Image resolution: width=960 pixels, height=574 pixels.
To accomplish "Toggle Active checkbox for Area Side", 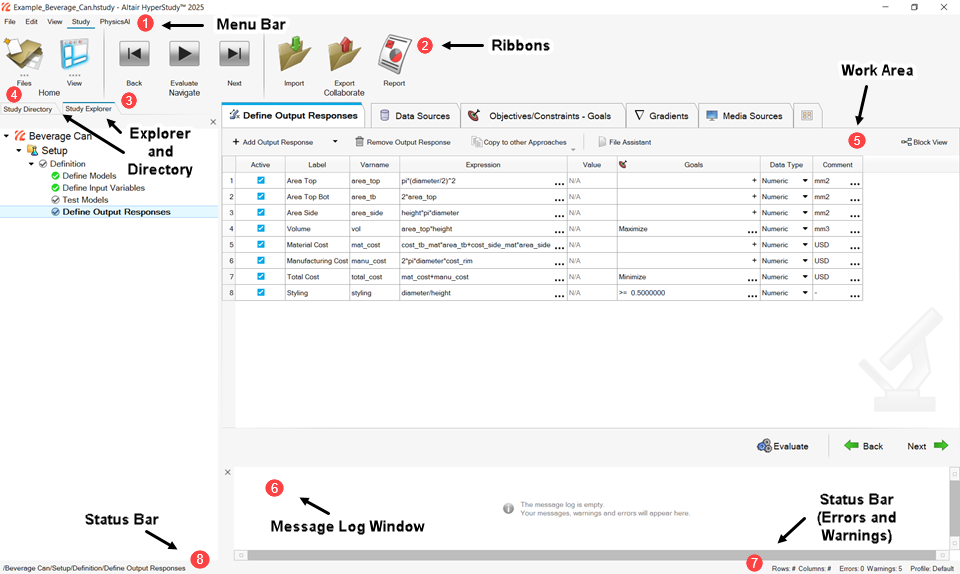I will pyautogui.click(x=261, y=212).
